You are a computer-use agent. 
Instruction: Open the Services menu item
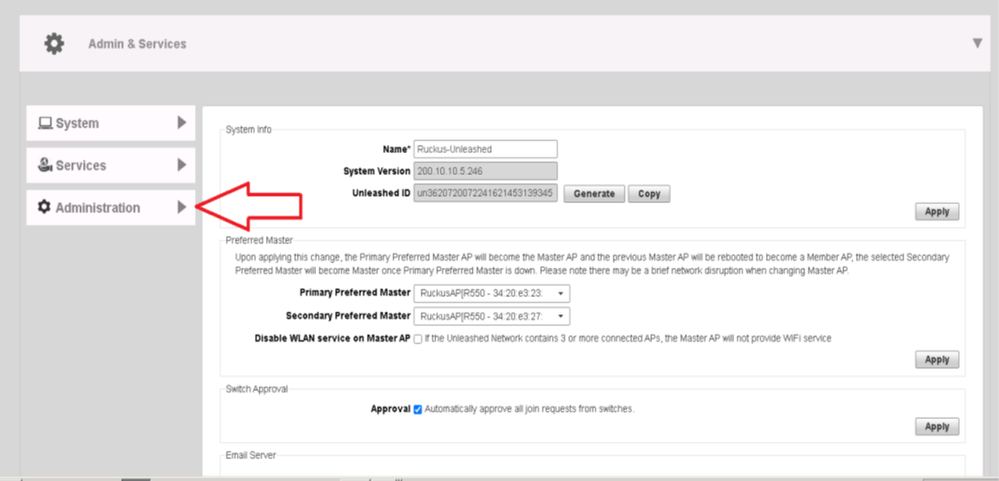[81, 165]
